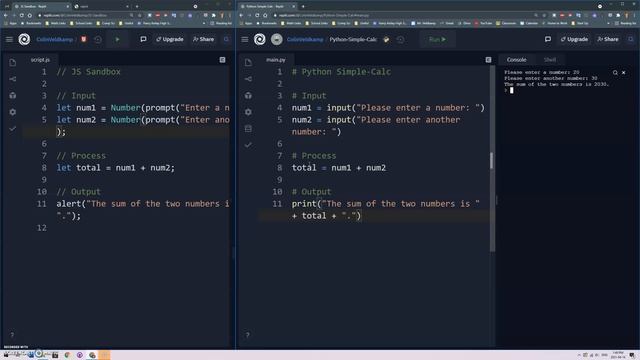The height and width of the screenshot is (360, 640).
Task: Switch to the Shell tab
Action: coord(550,60)
